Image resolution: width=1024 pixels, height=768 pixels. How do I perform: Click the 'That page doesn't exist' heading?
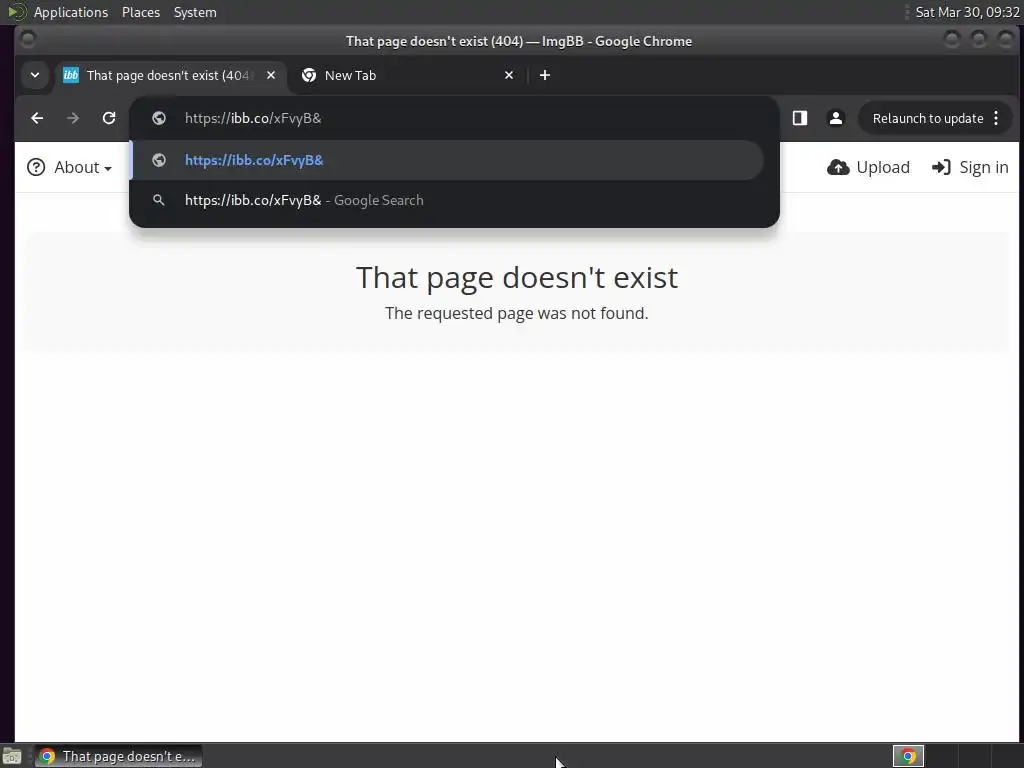(517, 278)
